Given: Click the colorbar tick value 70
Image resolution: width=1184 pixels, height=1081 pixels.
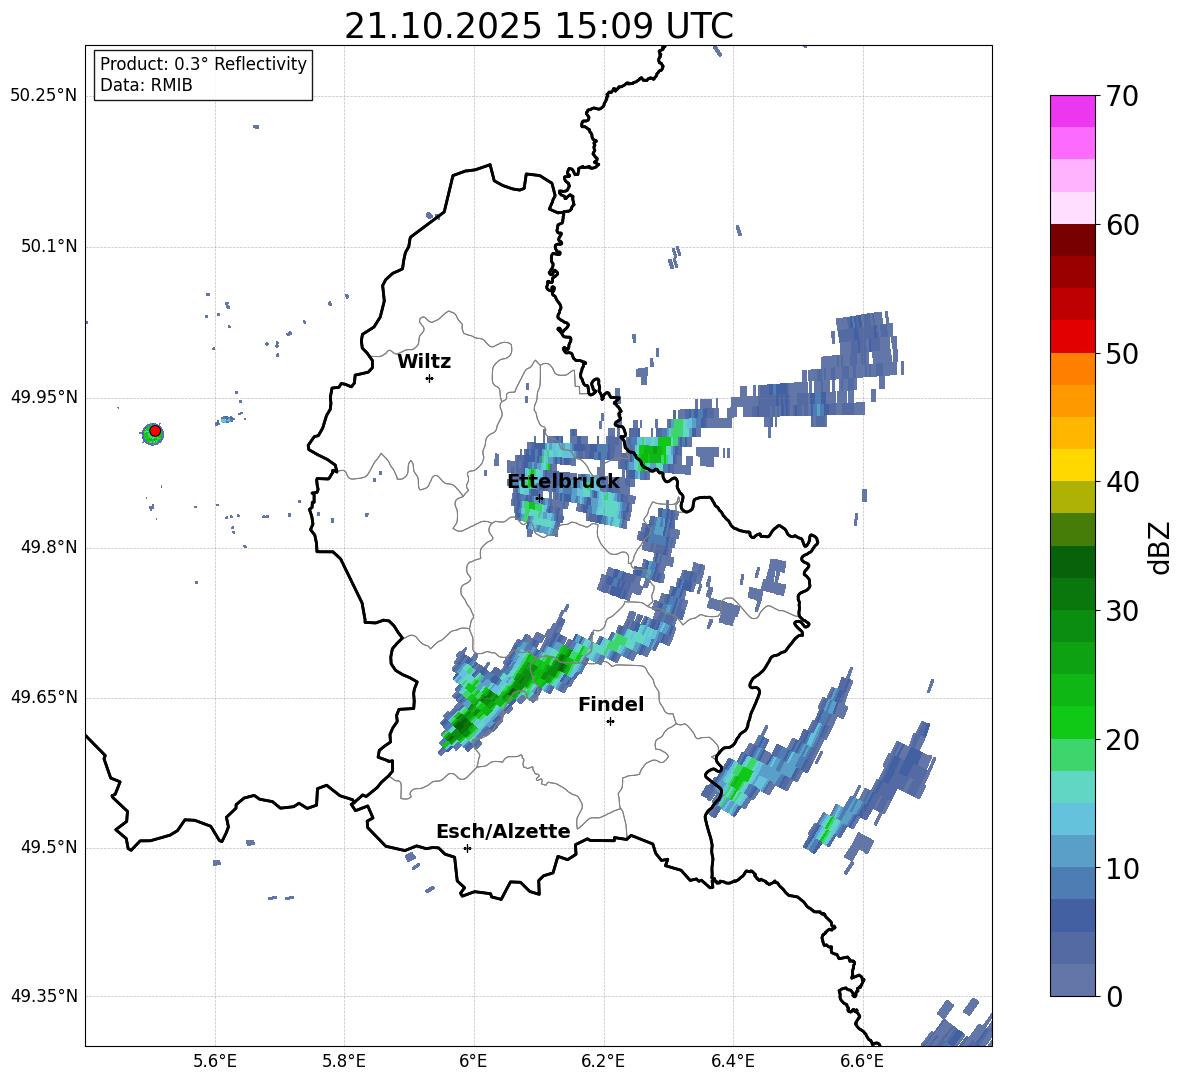Looking at the screenshot, I should (x=1122, y=96).
